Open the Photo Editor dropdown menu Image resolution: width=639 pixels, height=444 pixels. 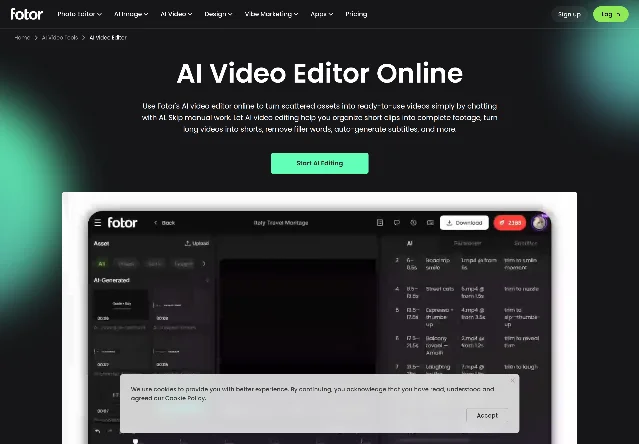[x=79, y=14]
